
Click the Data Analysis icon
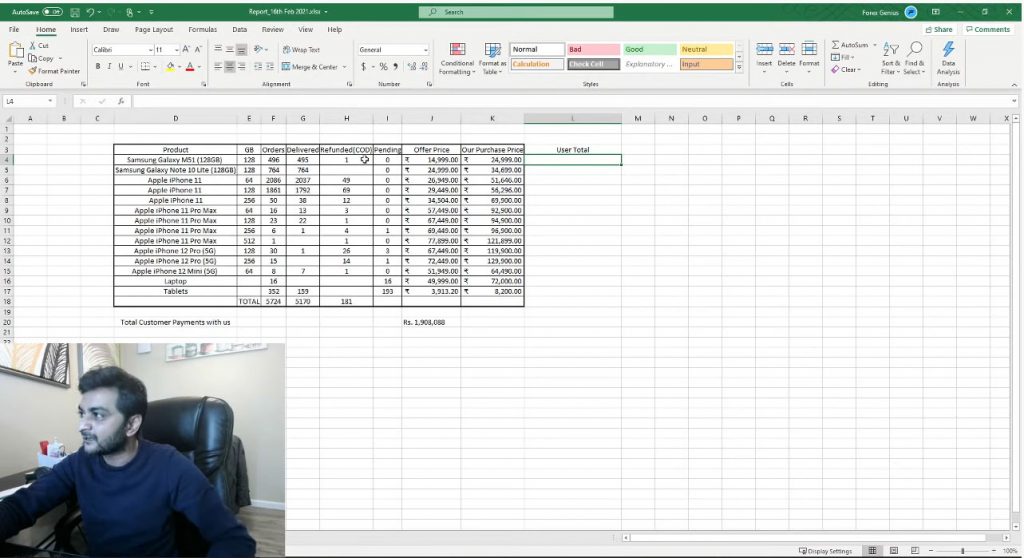pyautogui.click(x=948, y=57)
